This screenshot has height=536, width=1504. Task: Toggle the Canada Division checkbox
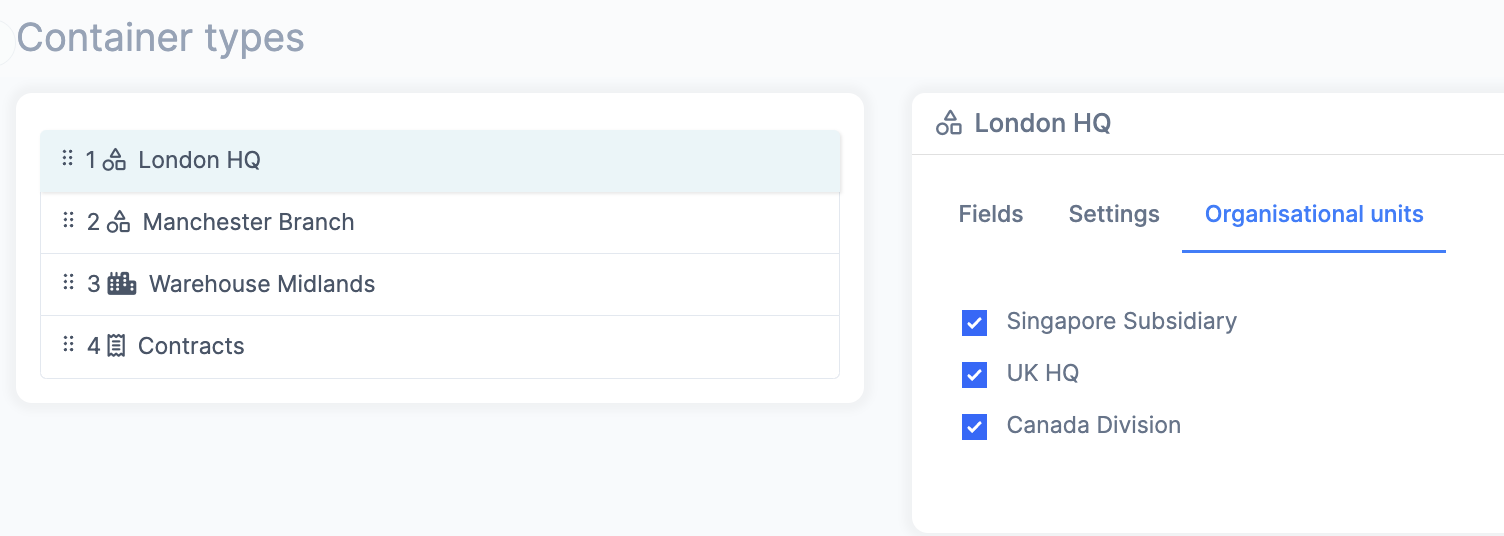coord(974,427)
